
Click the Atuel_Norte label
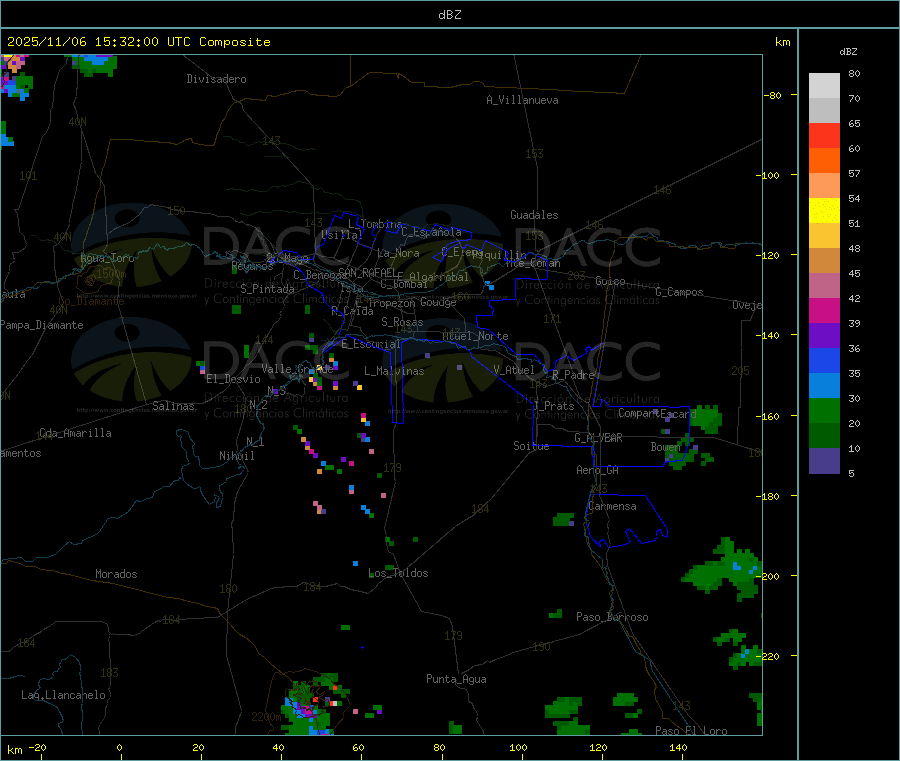coord(475,336)
